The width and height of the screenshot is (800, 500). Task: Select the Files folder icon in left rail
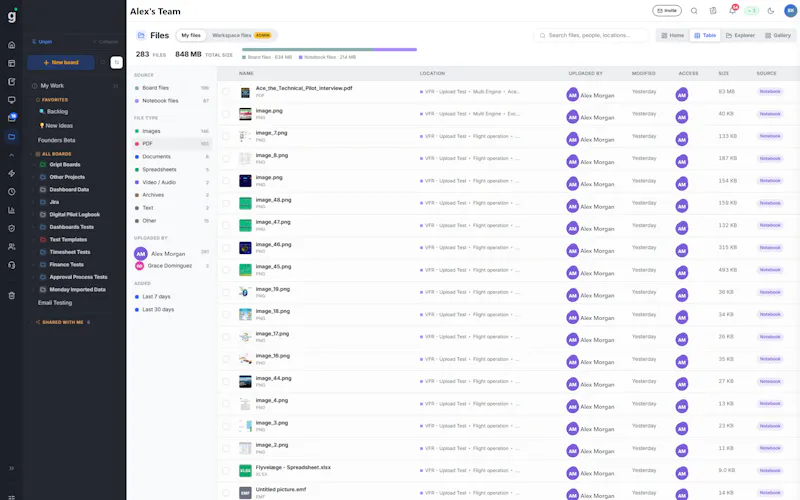click(11, 137)
